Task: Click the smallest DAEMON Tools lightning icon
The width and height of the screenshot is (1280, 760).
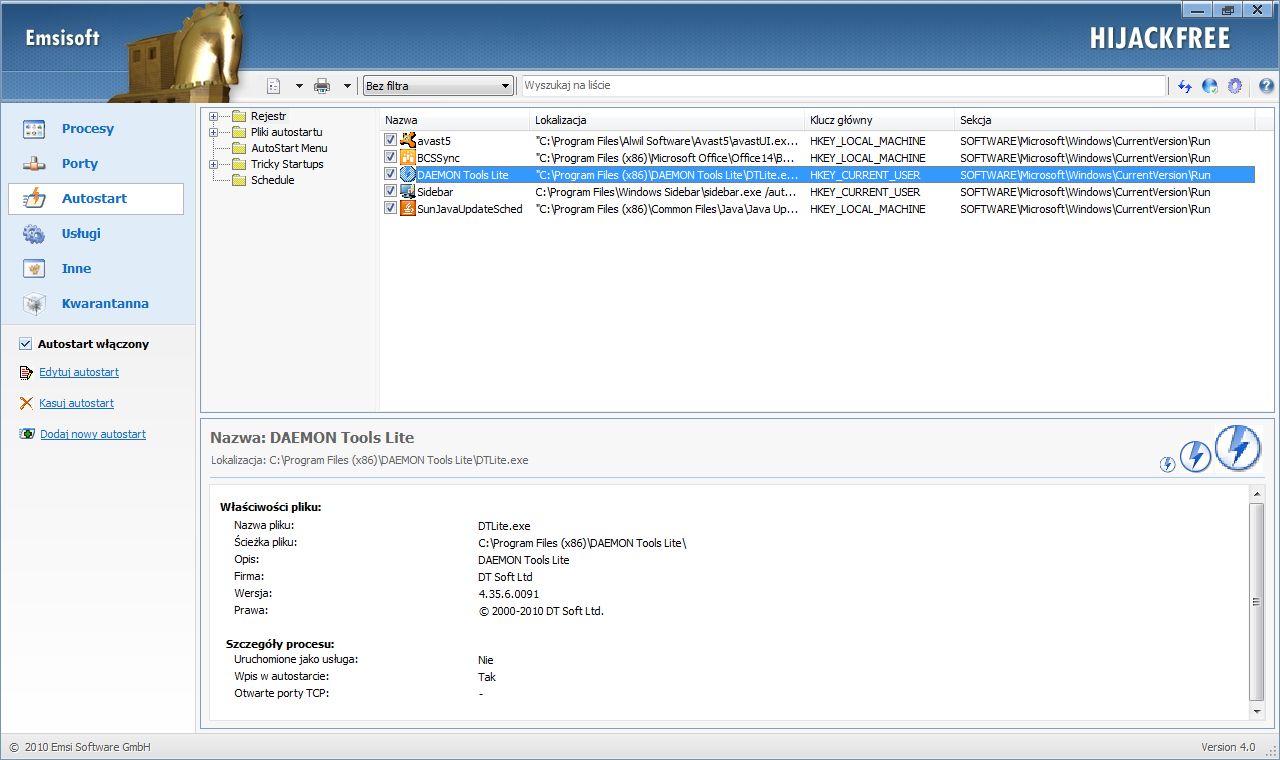Action: point(1167,464)
